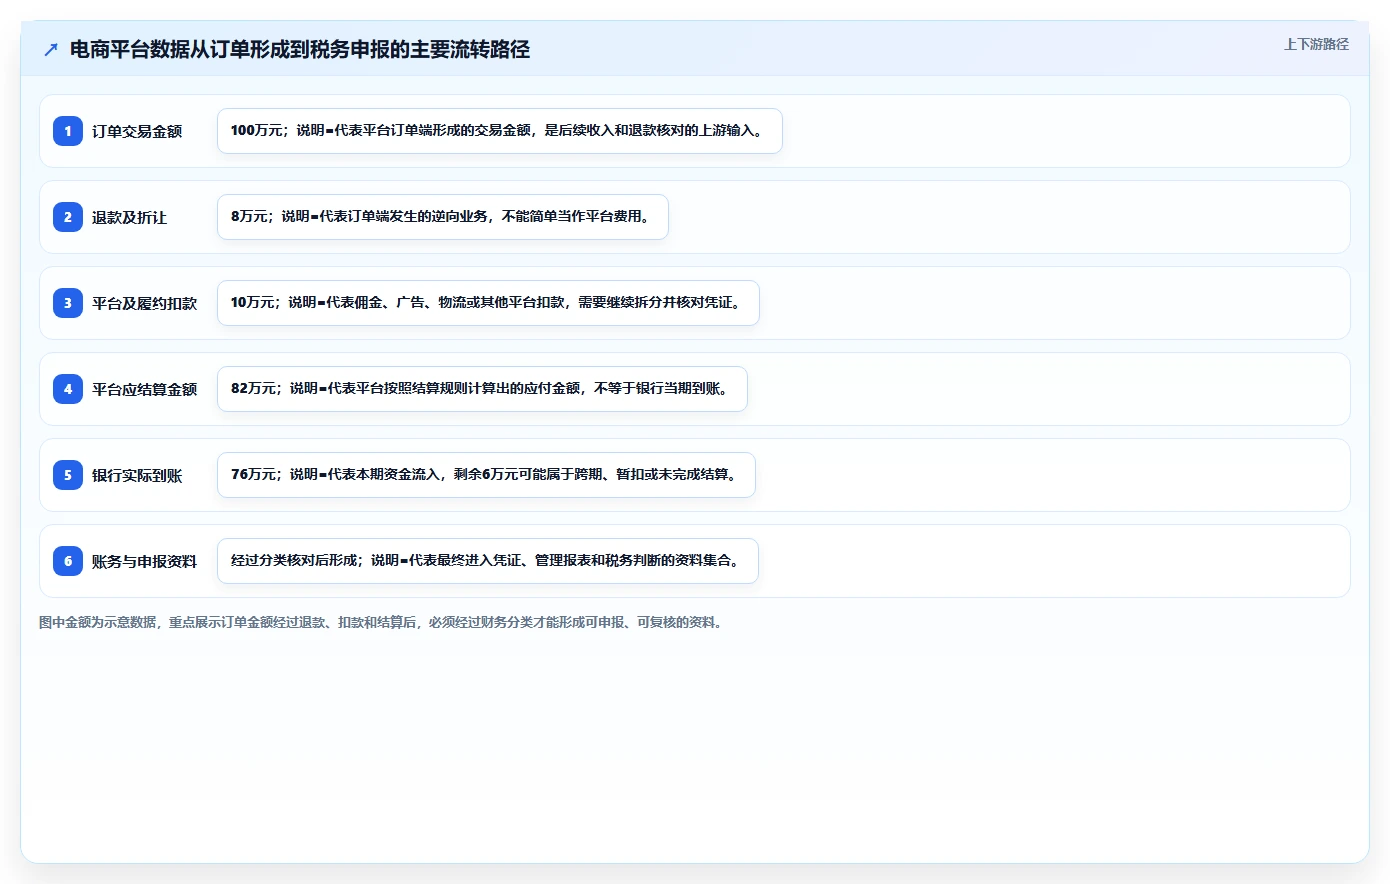Viewport: 1390px width, 884px height.
Task: Click step number 4 badge
Action: pos(68,389)
